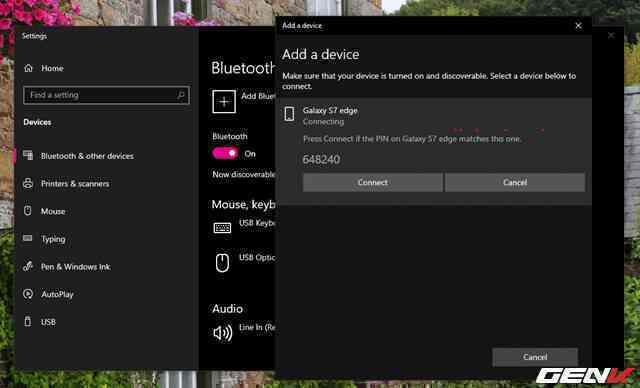Screen dimensions: 640x388
Task: Select the Galaxy S7 edge device name
Action: 330,110
